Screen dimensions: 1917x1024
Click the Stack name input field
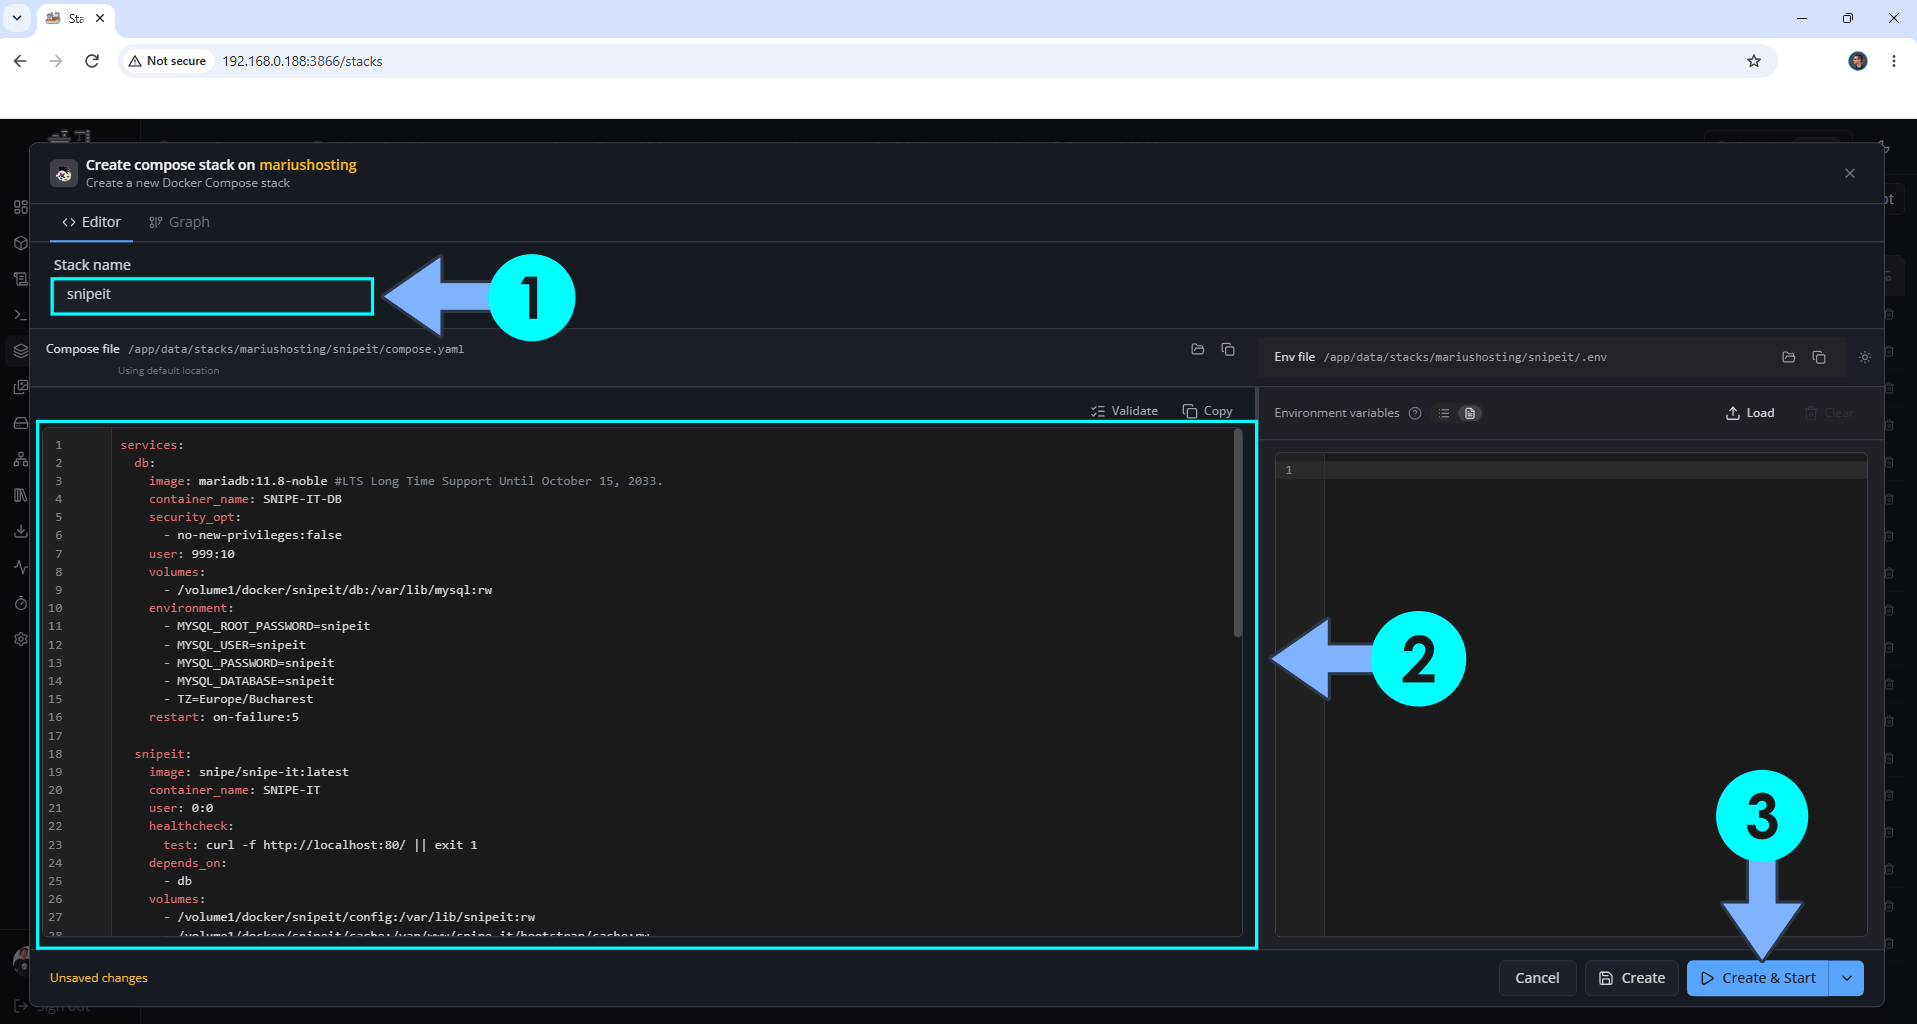coord(212,296)
